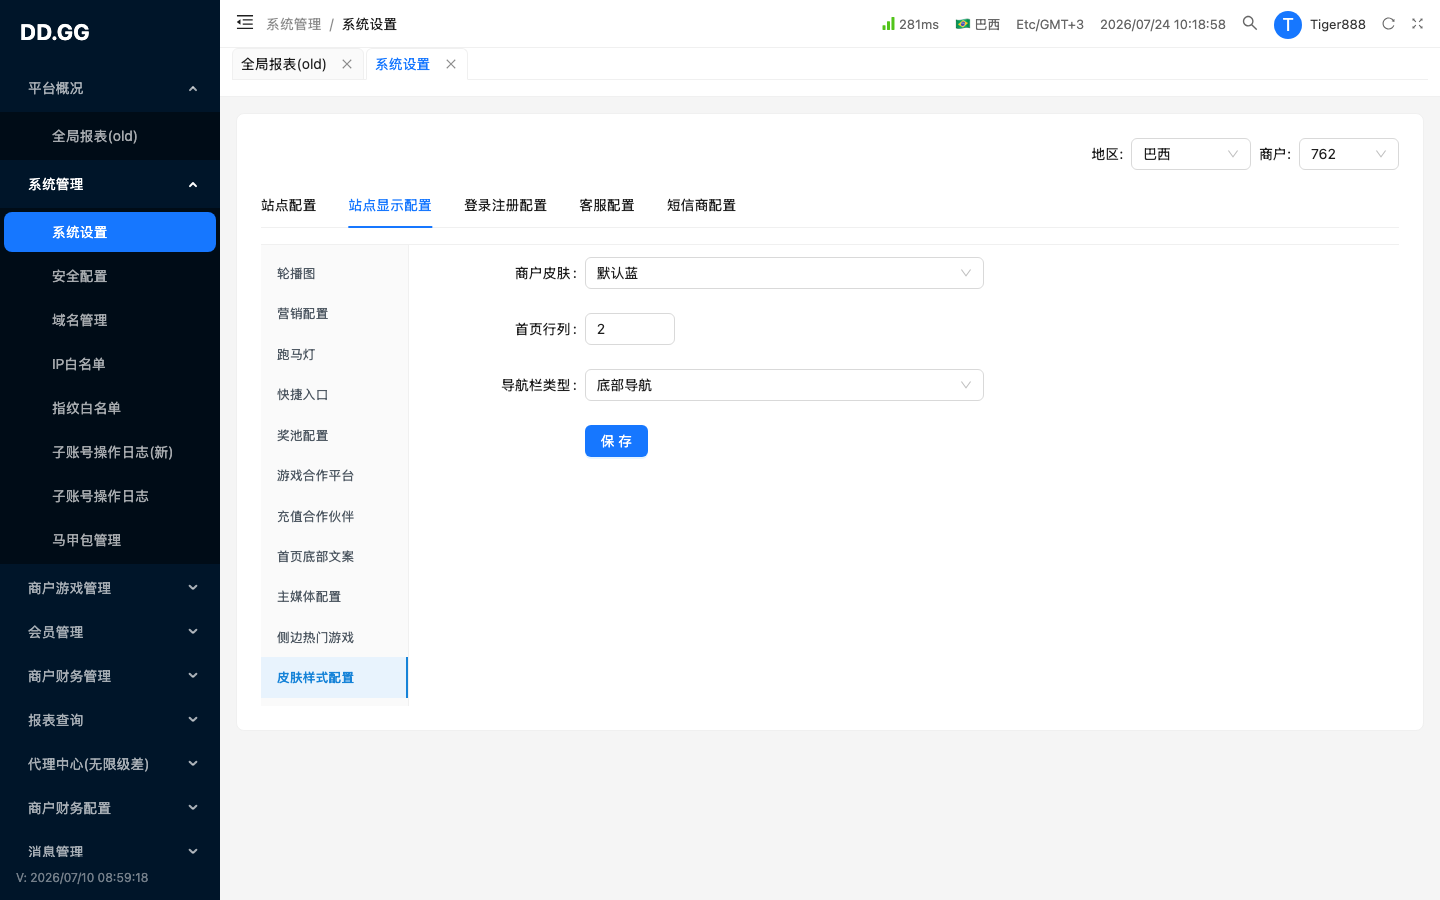Toggle fullscreen icon in header
Image resolution: width=1440 pixels, height=900 pixels.
tap(1417, 23)
